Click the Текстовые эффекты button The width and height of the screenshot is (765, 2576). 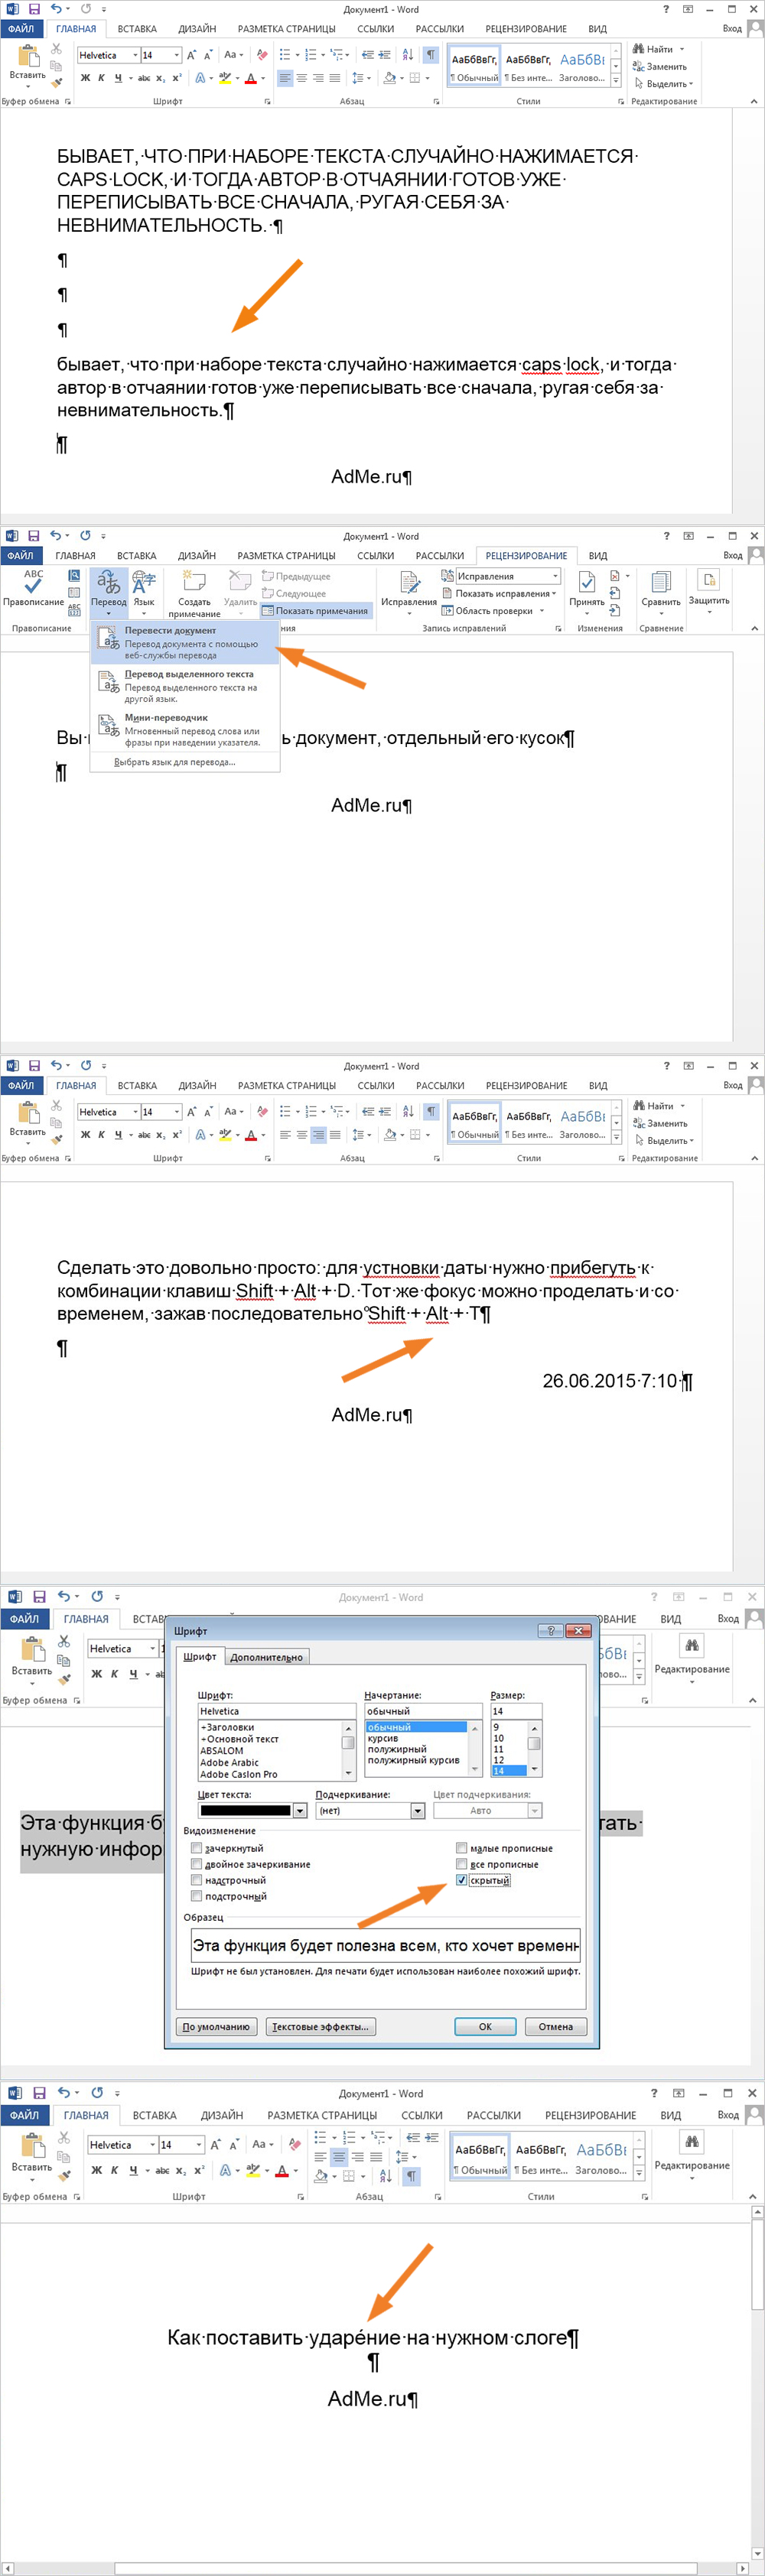coord(320,2026)
